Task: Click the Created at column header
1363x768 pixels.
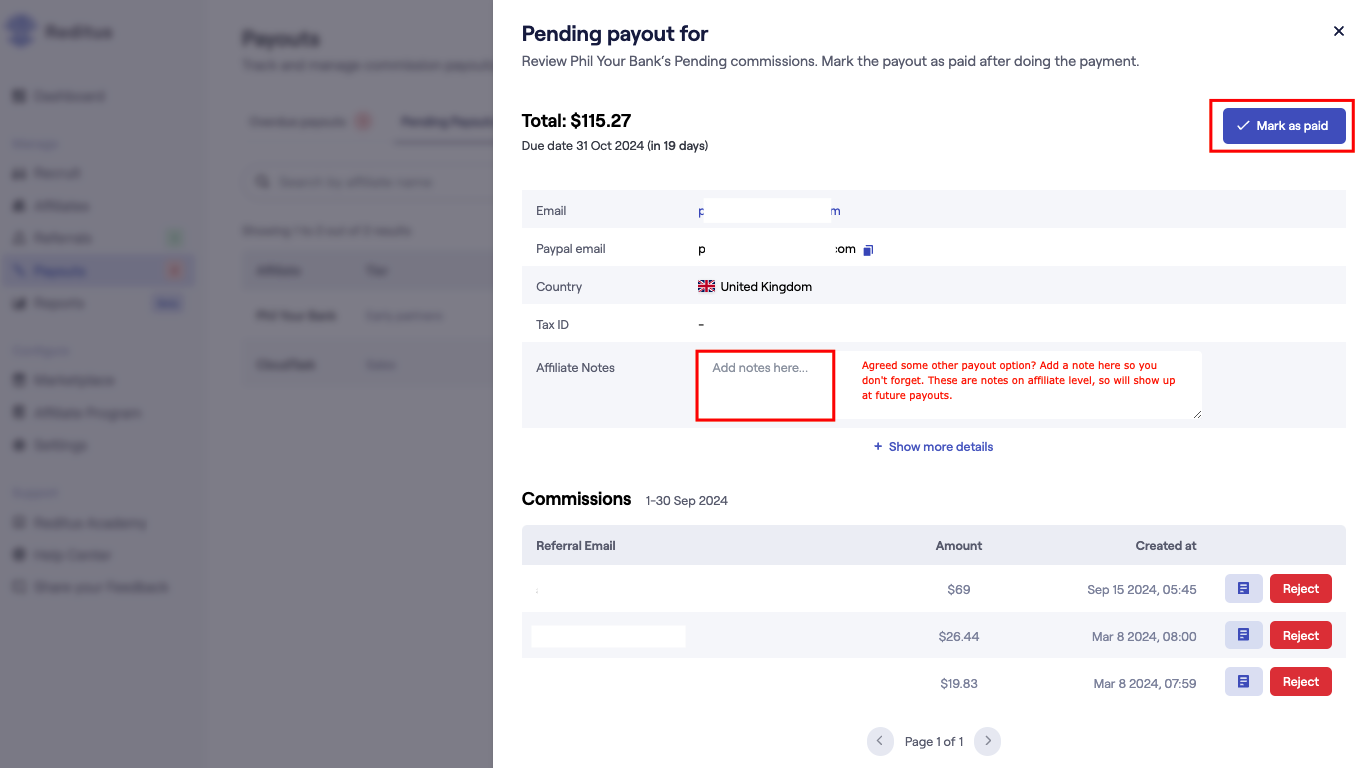Action: pyautogui.click(x=1166, y=546)
